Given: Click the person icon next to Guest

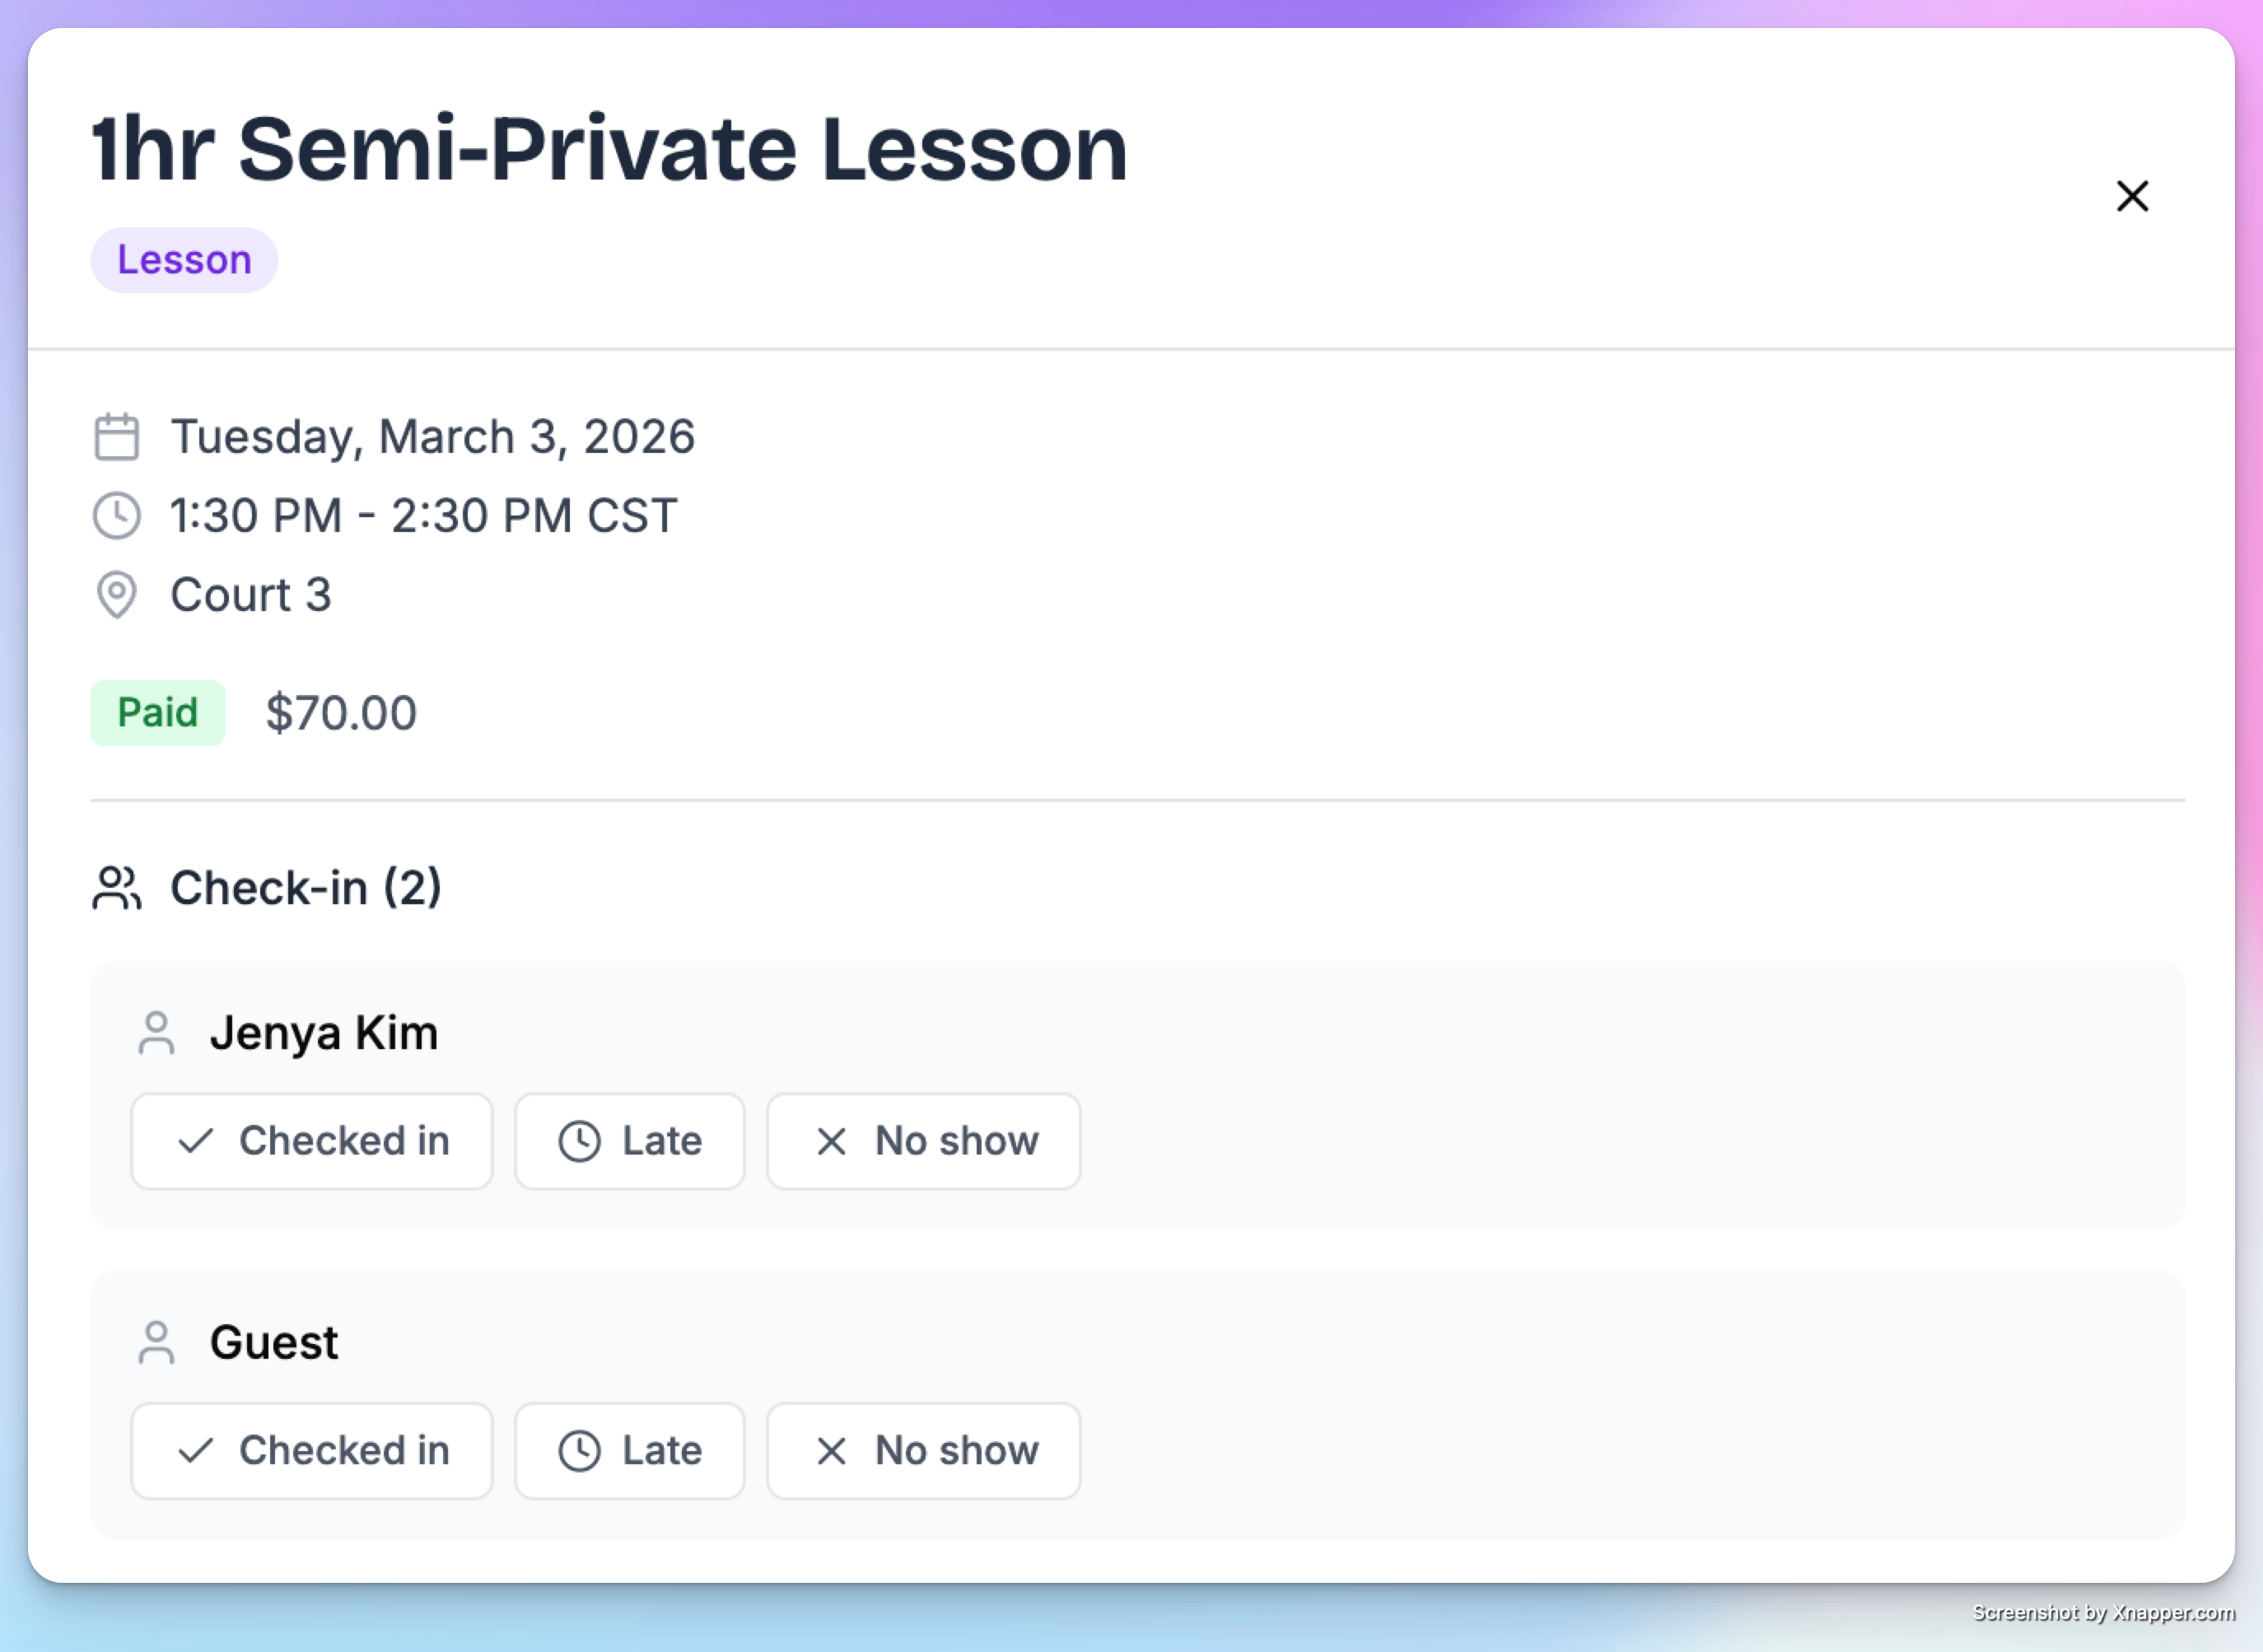Looking at the screenshot, I should point(156,1343).
